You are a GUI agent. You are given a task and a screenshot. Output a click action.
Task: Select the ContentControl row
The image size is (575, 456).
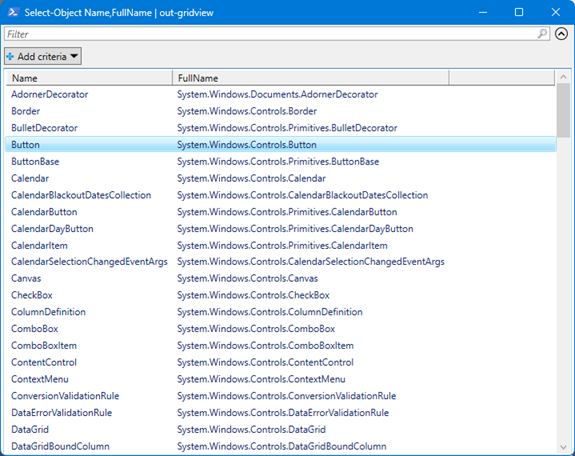[x=281, y=362]
